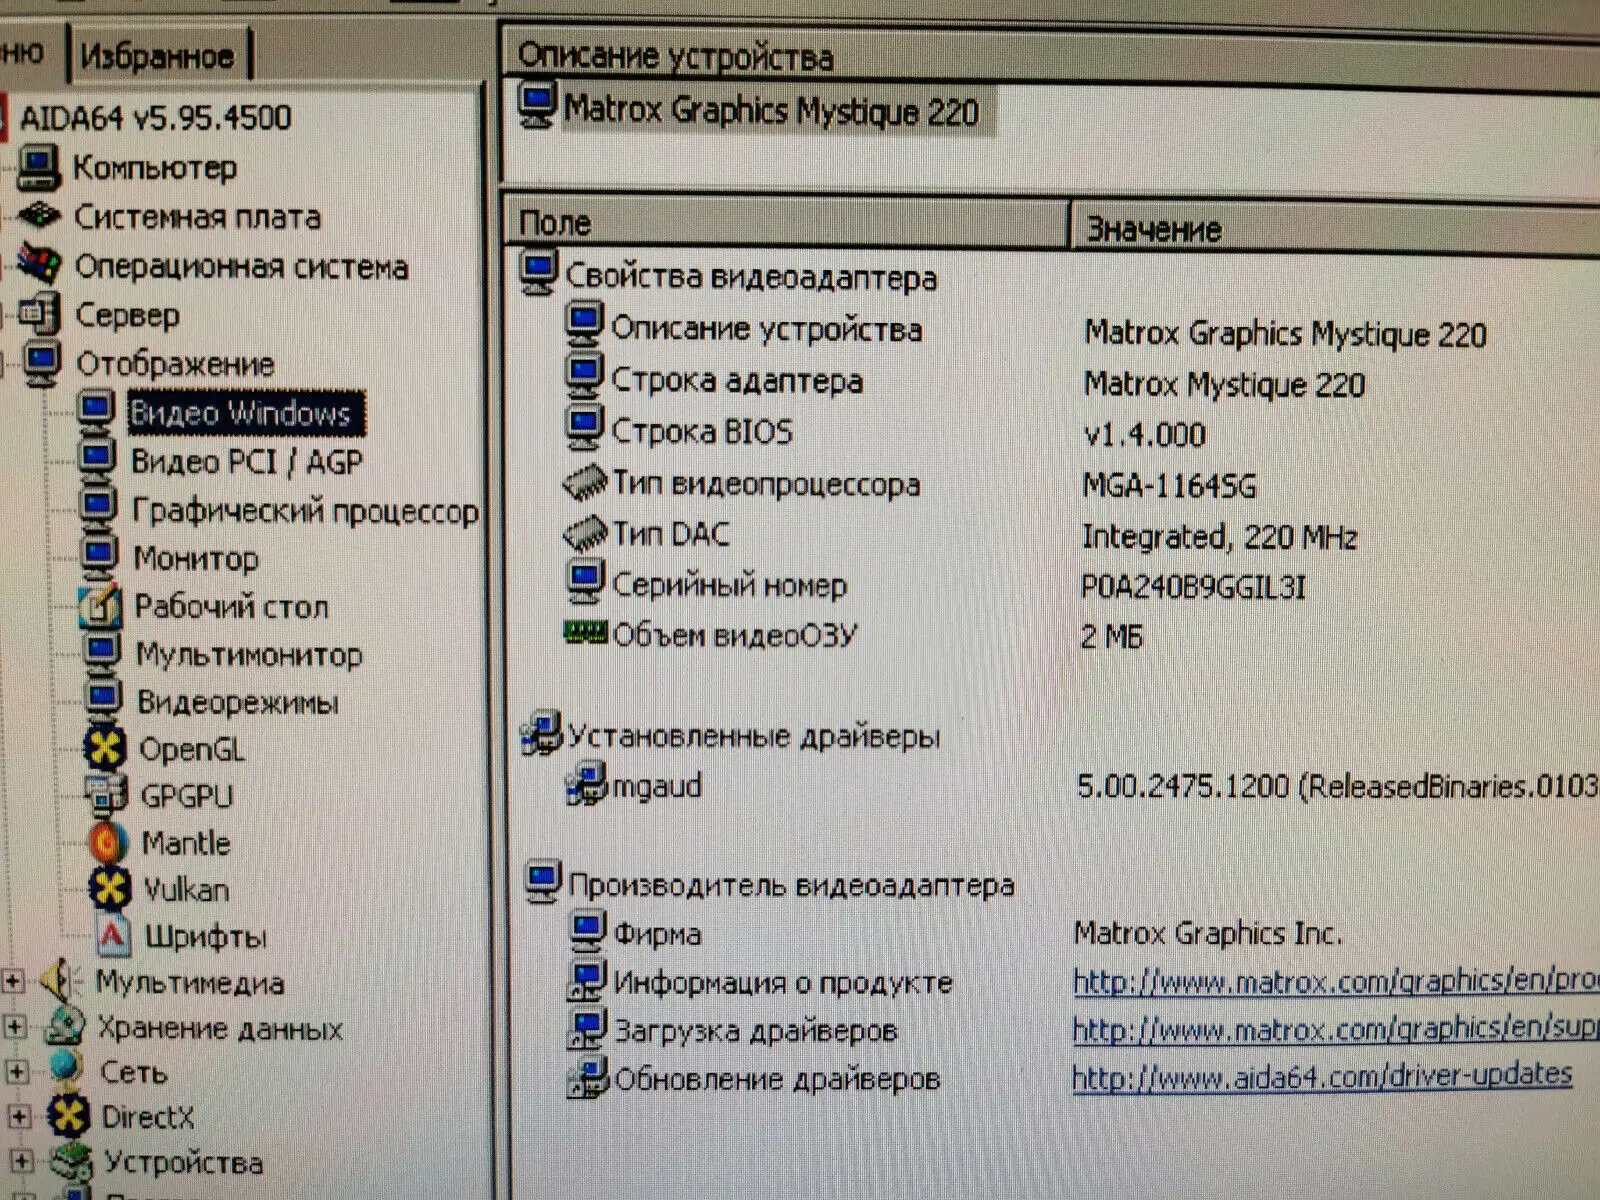Open the Избранное tab
The width and height of the screenshot is (1600, 1200).
click(157, 56)
